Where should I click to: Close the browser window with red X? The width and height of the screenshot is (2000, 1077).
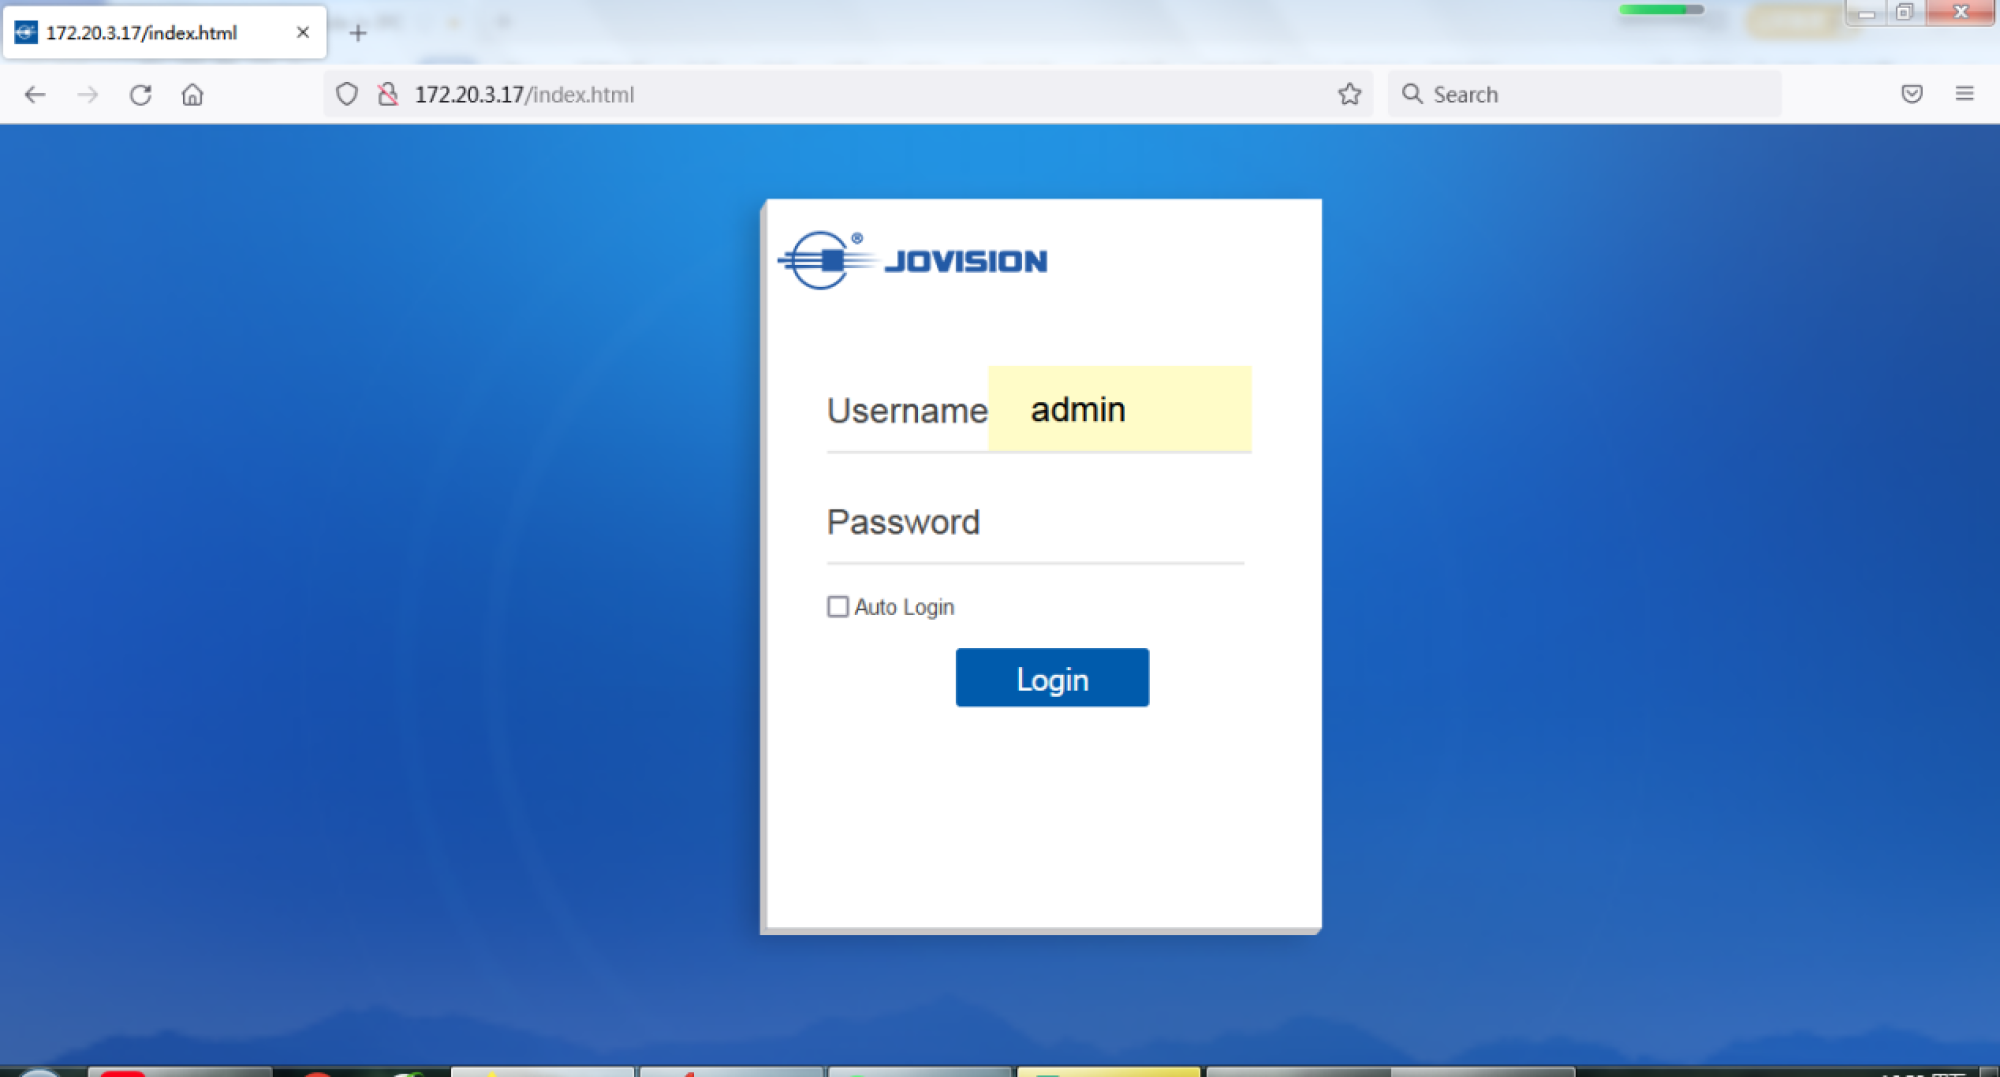[x=1960, y=12]
